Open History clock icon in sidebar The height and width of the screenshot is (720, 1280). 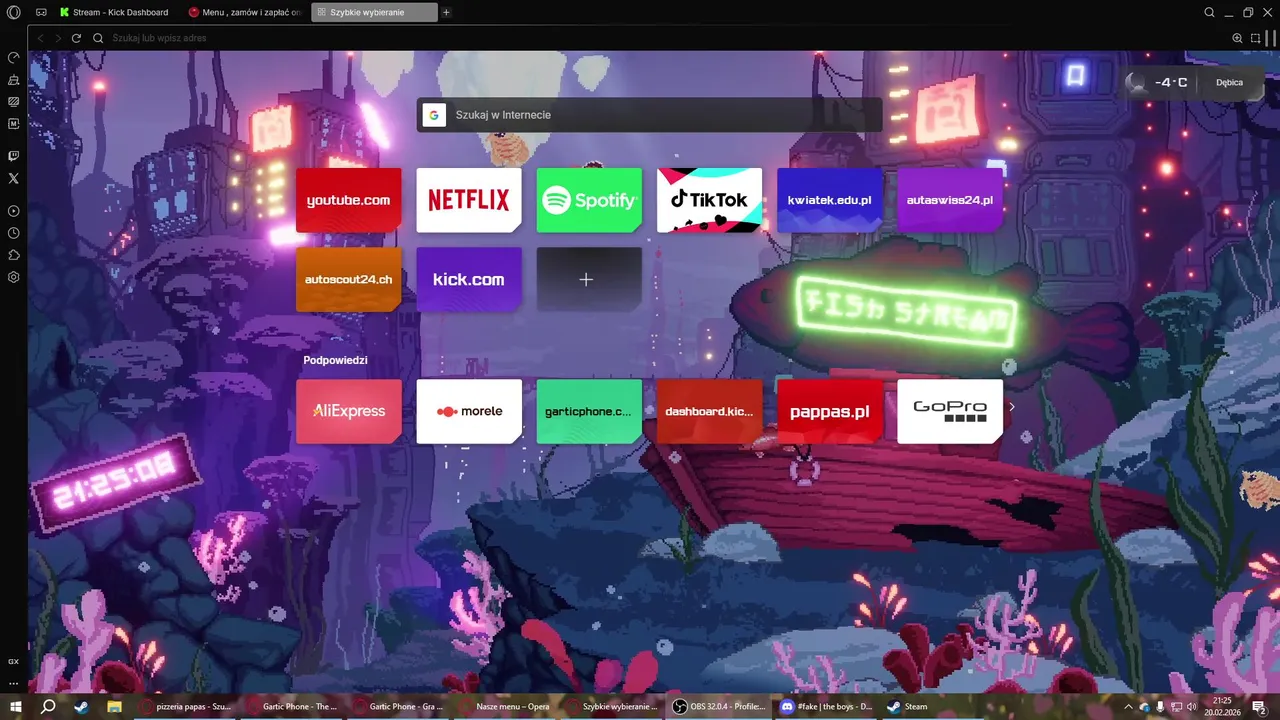[x=13, y=233]
